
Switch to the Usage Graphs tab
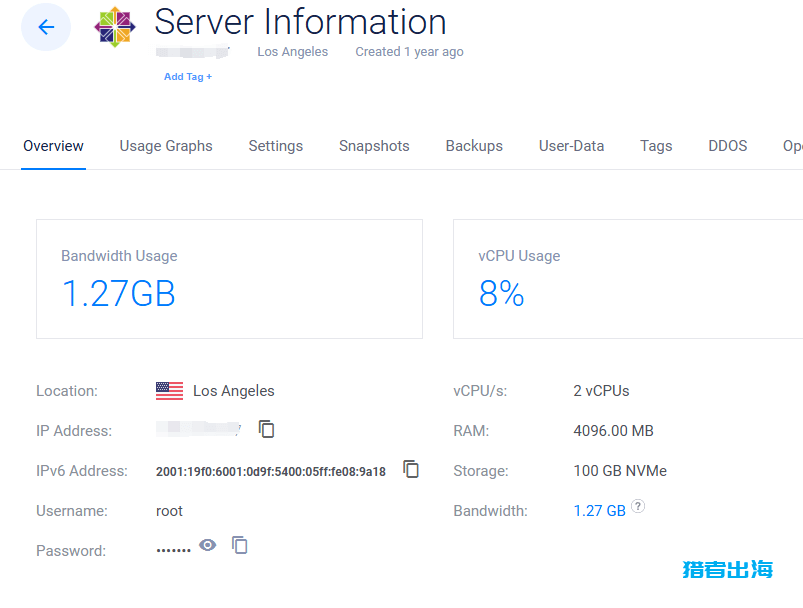(x=166, y=146)
